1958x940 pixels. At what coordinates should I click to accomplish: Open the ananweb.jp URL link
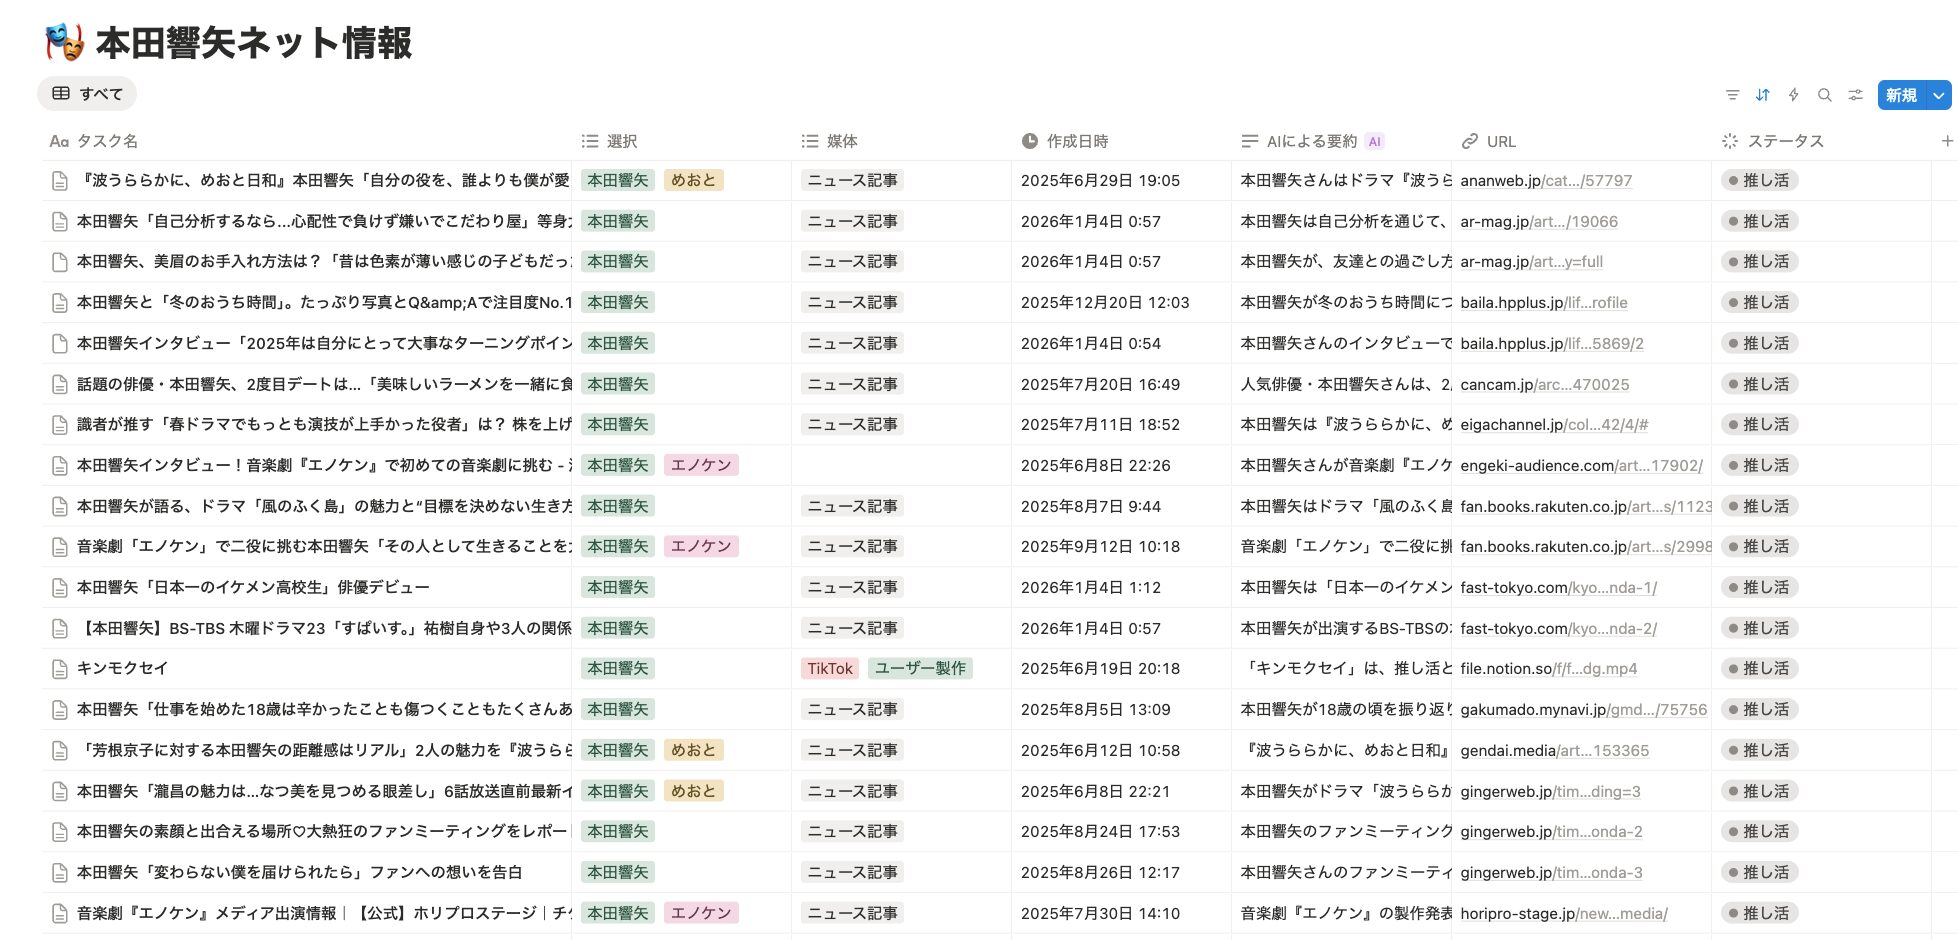[x=1545, y=181]
